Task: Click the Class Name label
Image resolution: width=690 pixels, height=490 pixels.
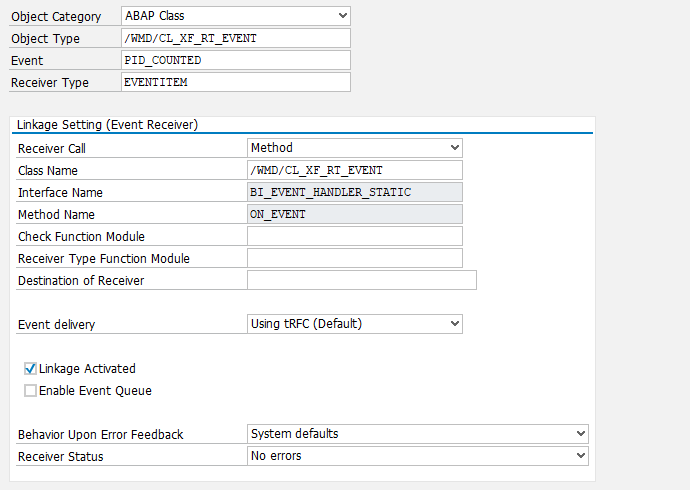Action: point(48,171)
